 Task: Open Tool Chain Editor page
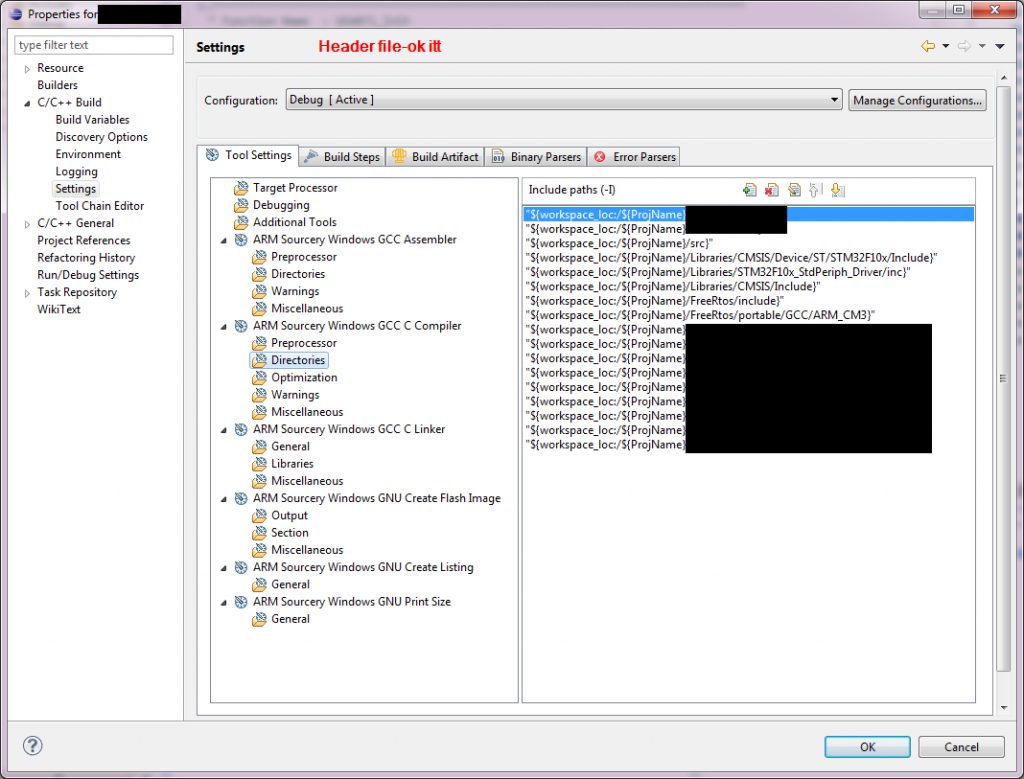(99, 206)
